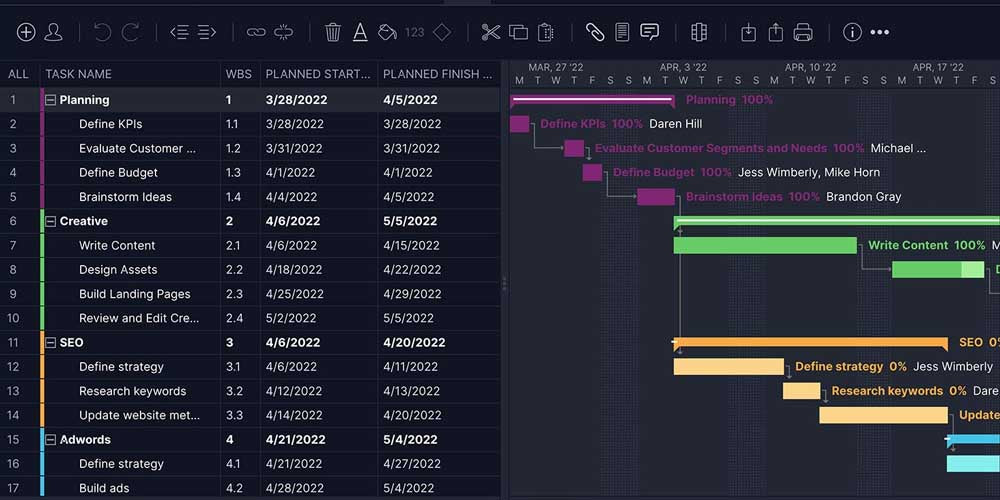This screenshot has height=500, width=1000.
Task: Click the import download icon
Action: (748, 33)
